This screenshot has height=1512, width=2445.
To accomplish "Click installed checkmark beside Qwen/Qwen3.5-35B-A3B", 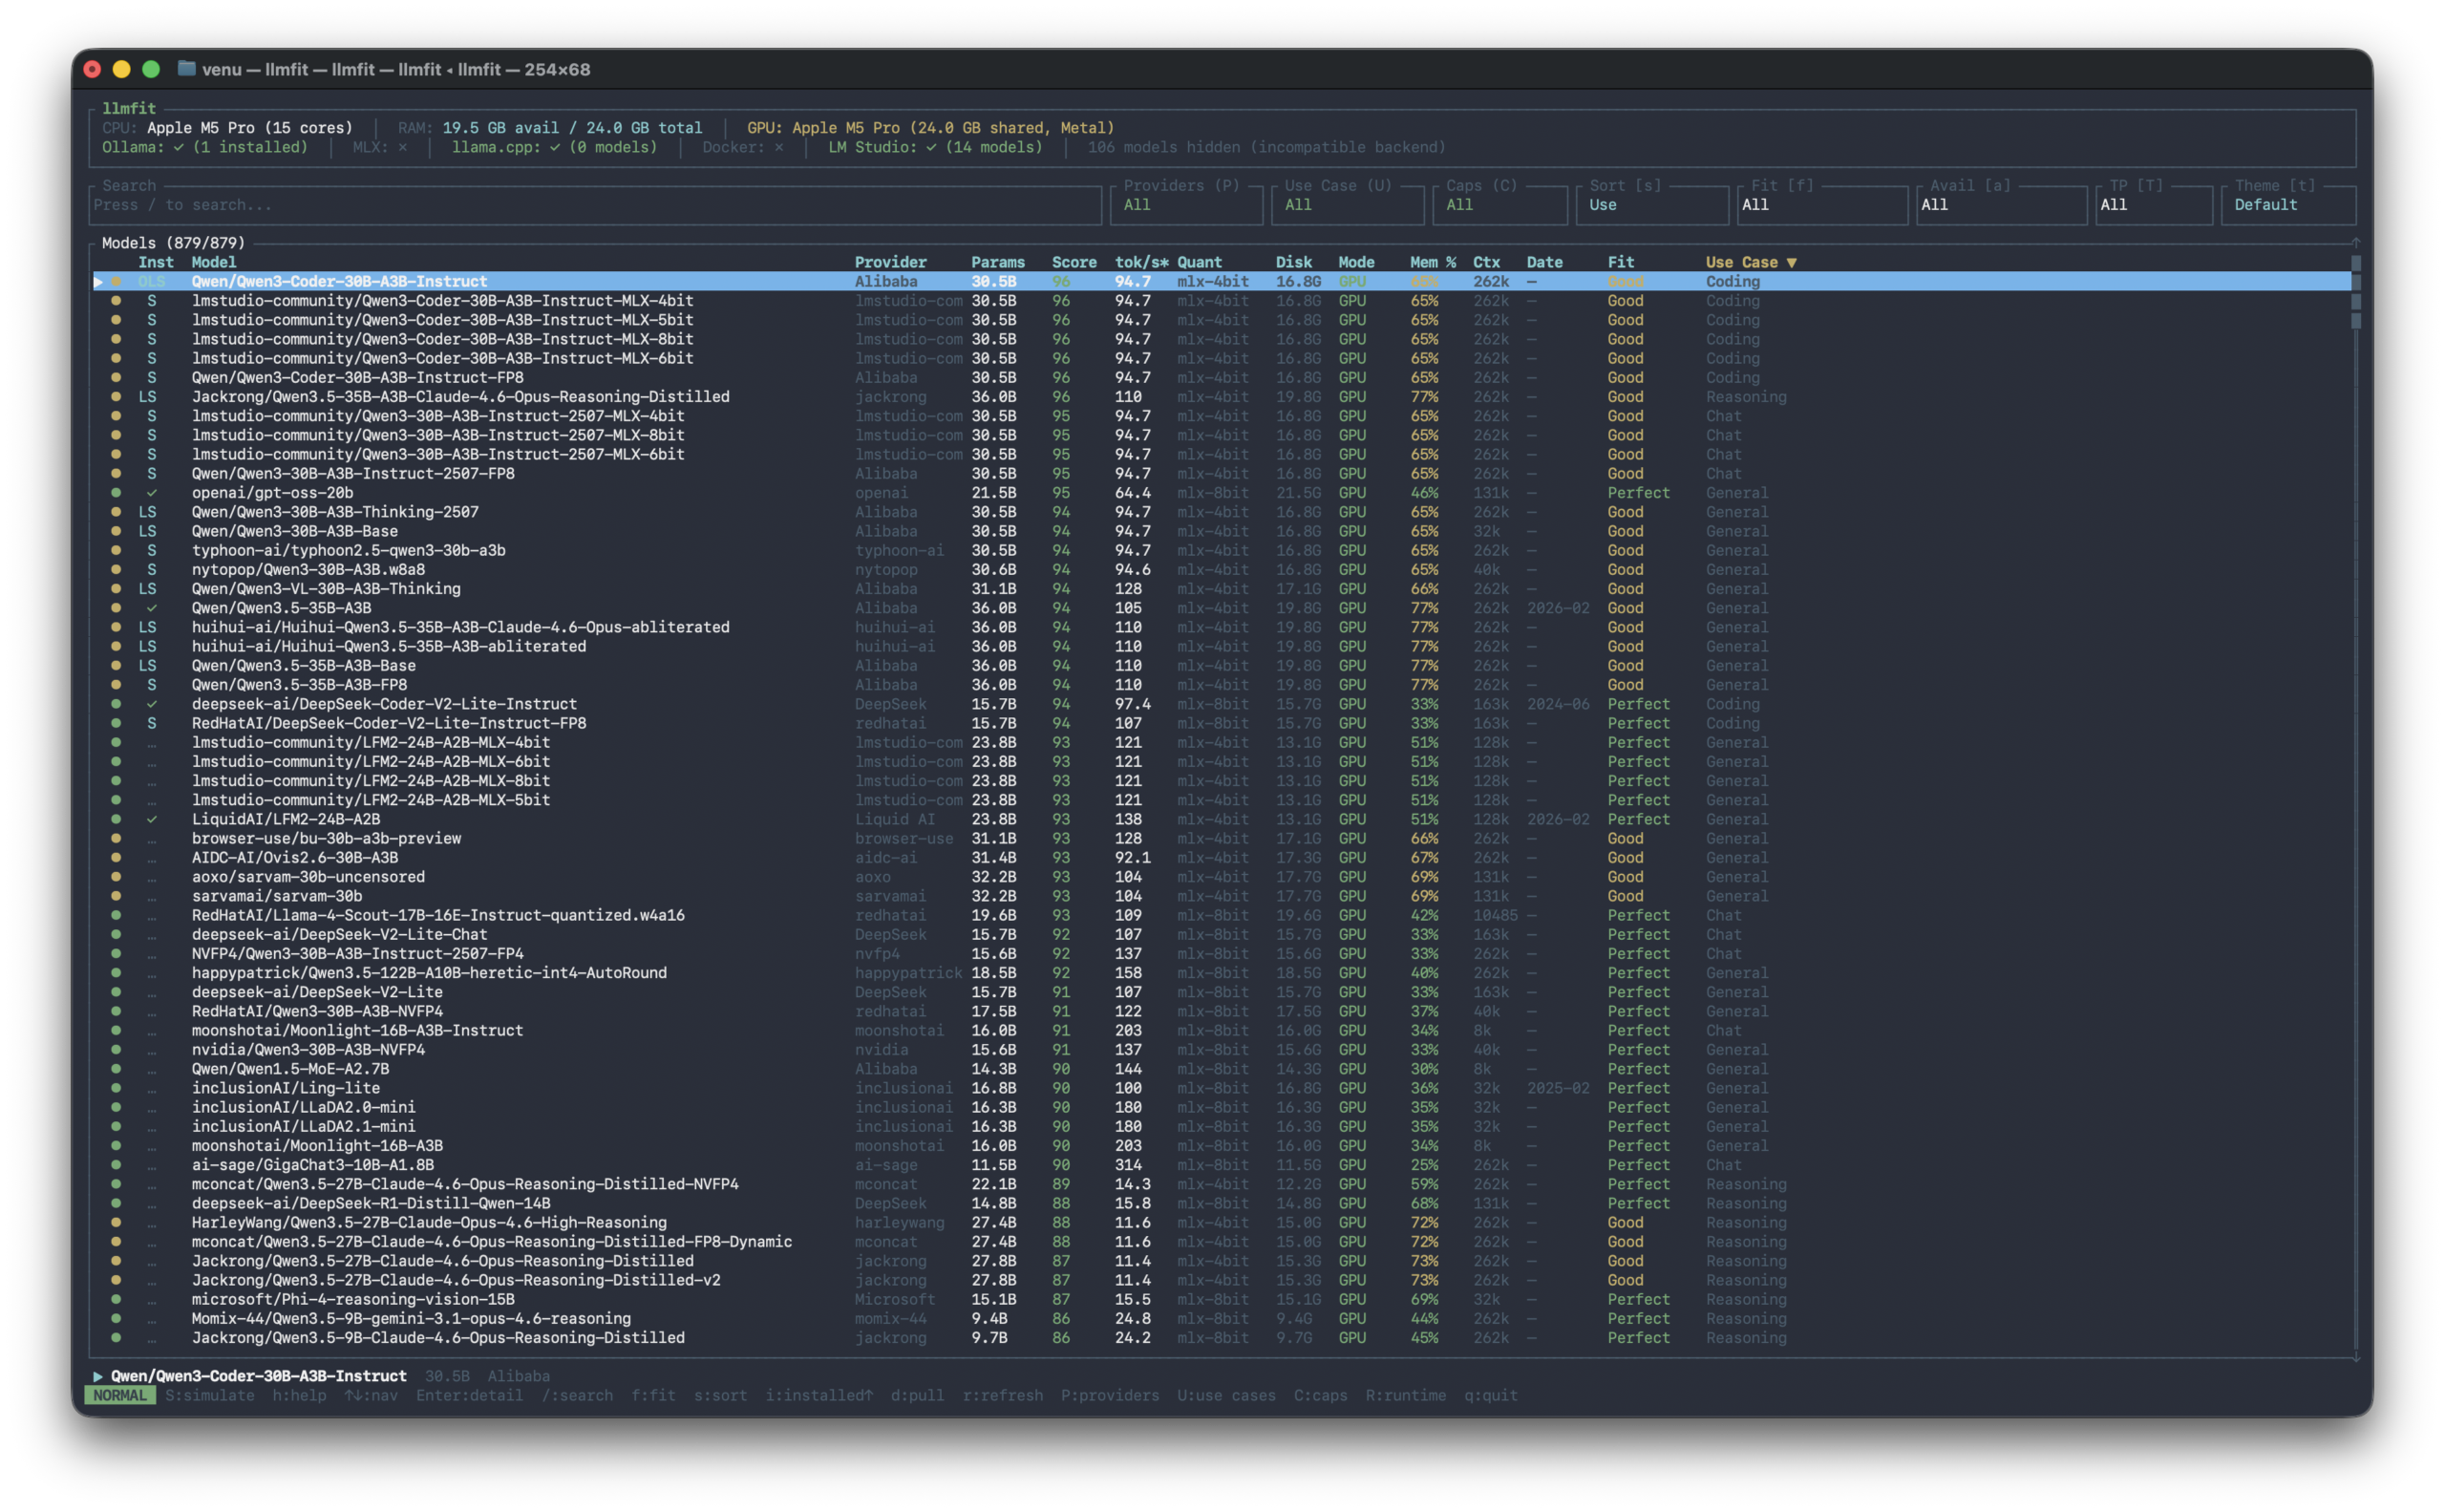I will pyautogui.click(x=152, y=608).
